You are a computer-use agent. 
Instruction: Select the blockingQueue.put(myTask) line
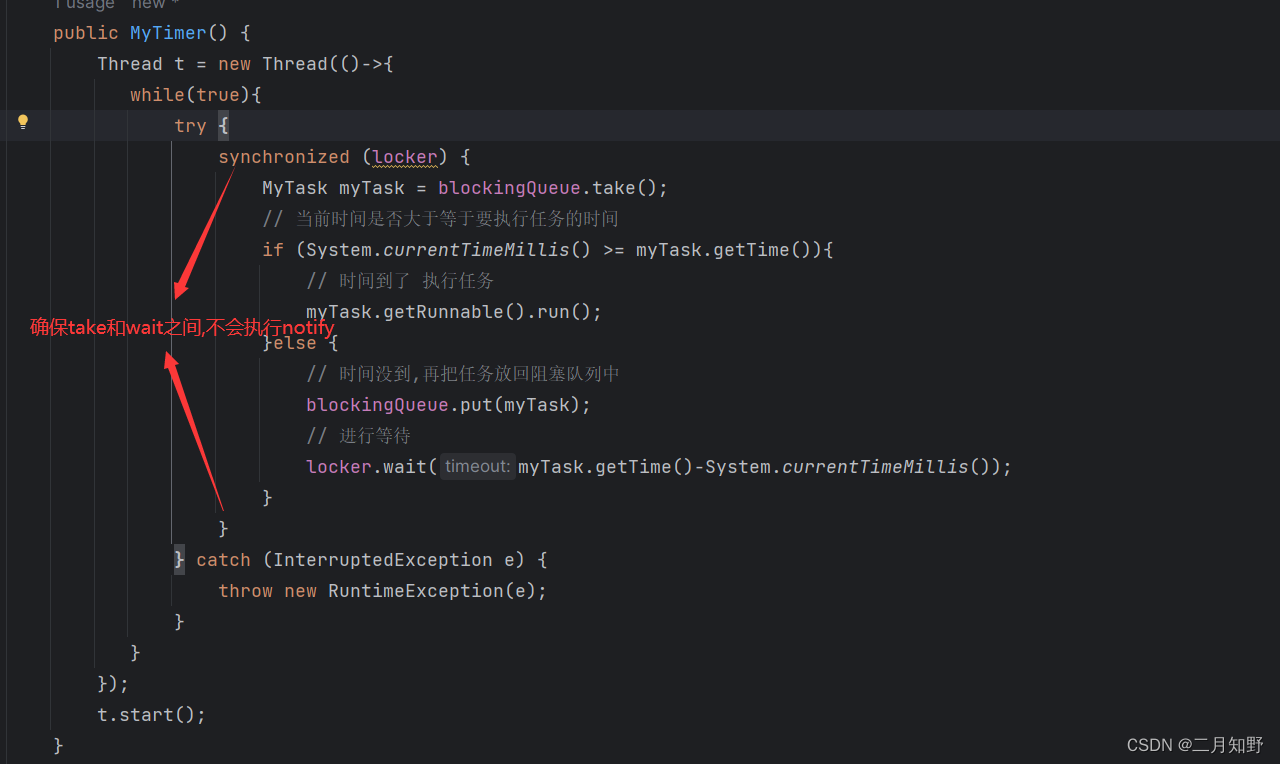[x=447, y=404]
